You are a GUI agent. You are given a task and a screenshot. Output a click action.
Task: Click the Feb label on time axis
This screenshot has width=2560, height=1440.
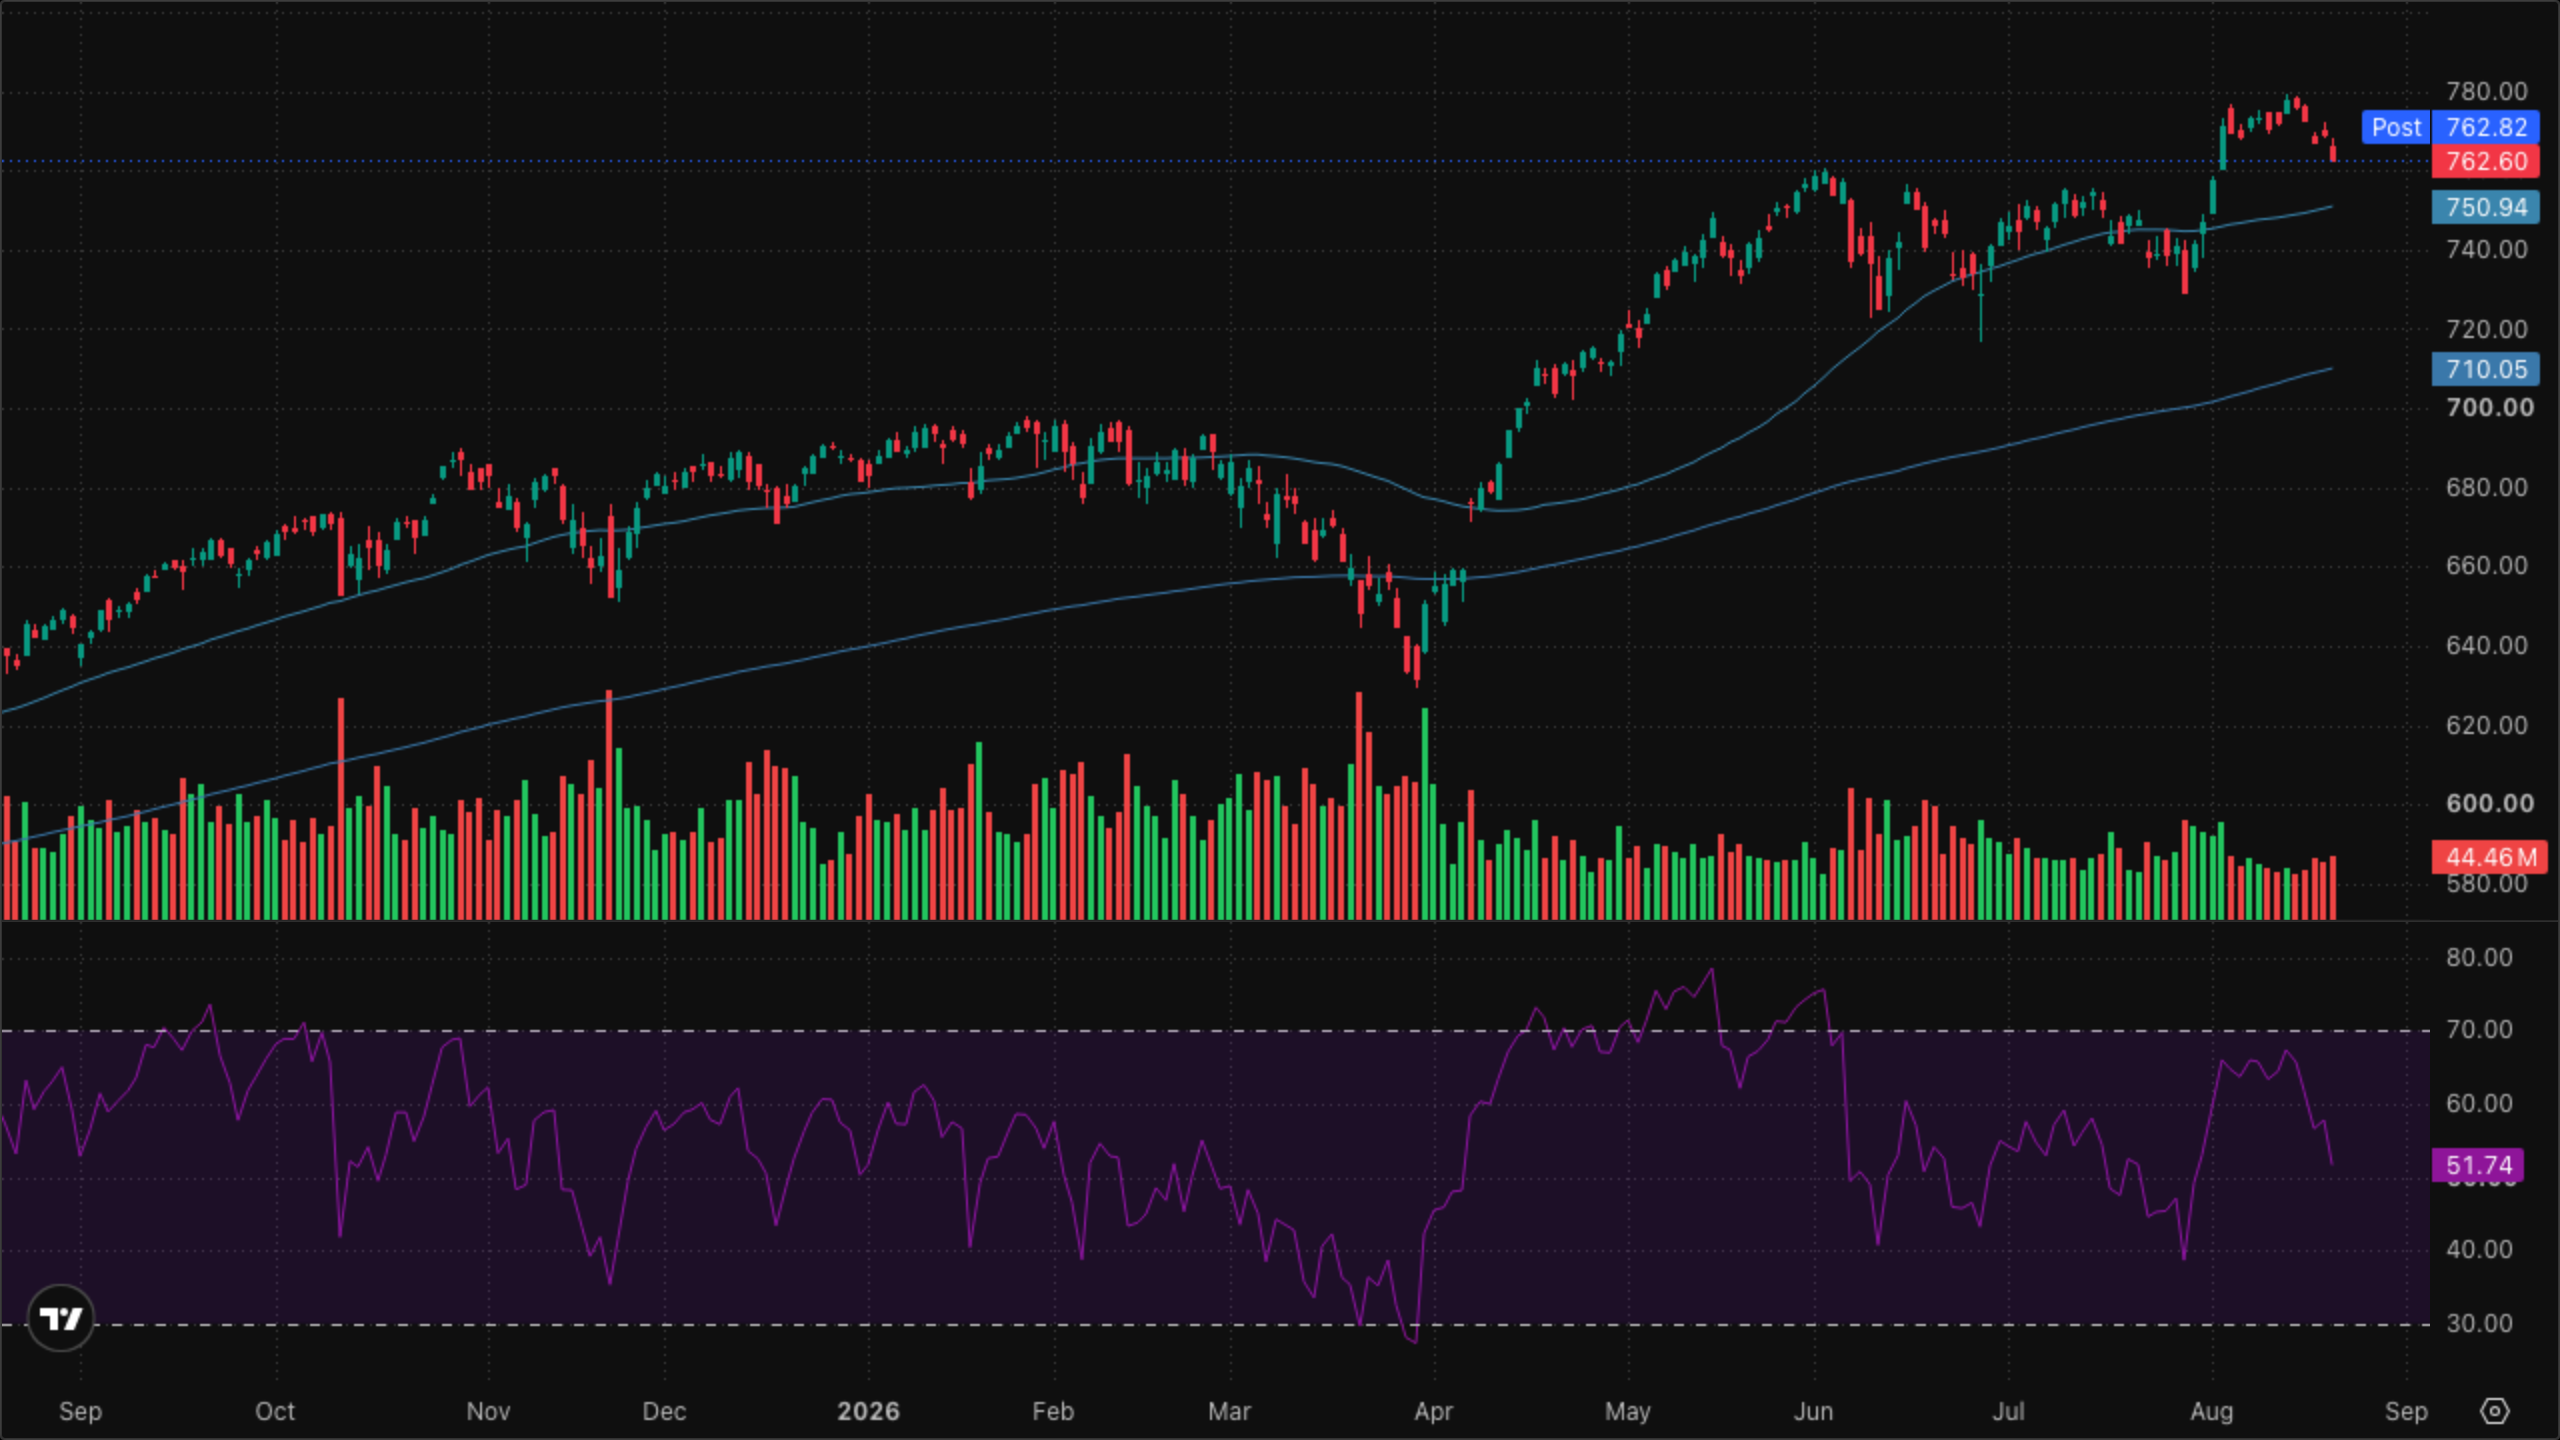pyautogui.click(x=1053, y=1411)
